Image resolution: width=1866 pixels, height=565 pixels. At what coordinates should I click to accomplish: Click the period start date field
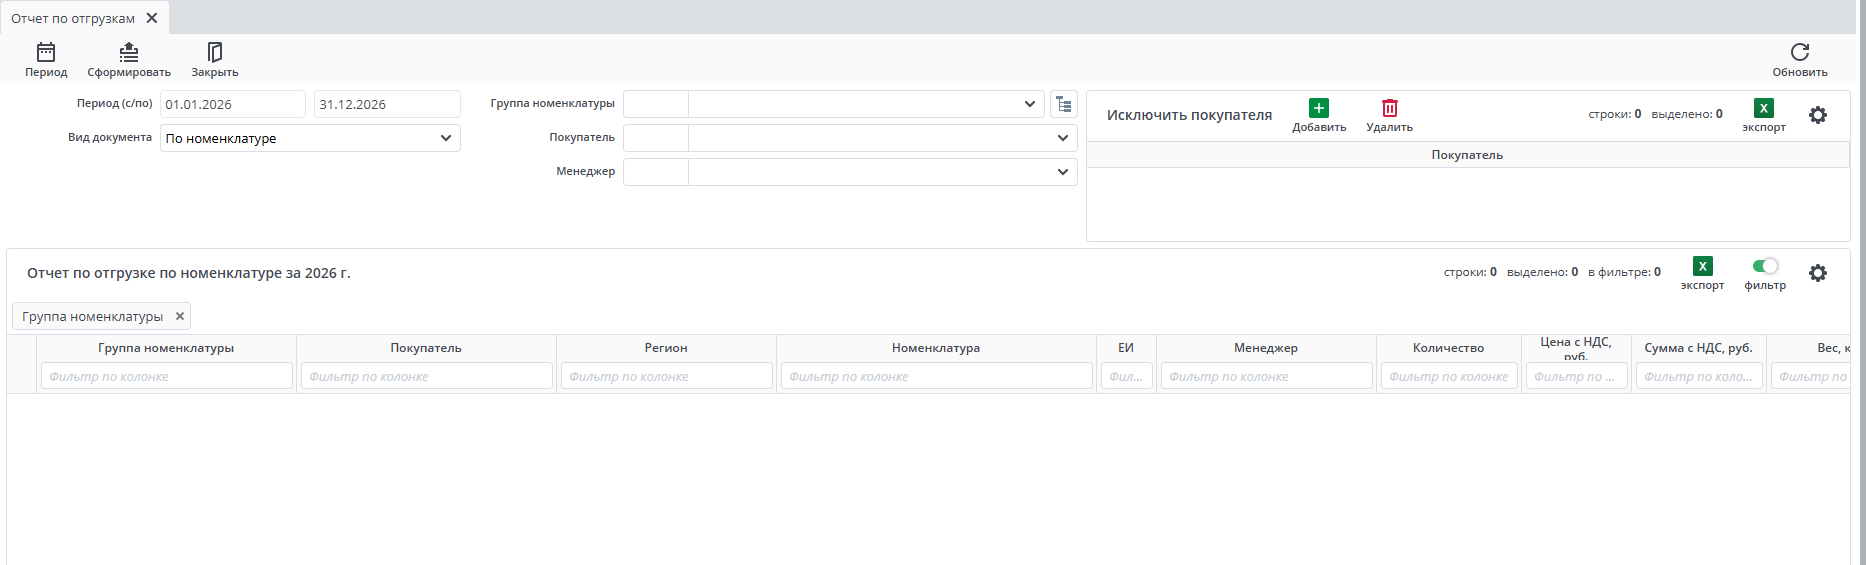pyautogui.click(x=232, y=104)
